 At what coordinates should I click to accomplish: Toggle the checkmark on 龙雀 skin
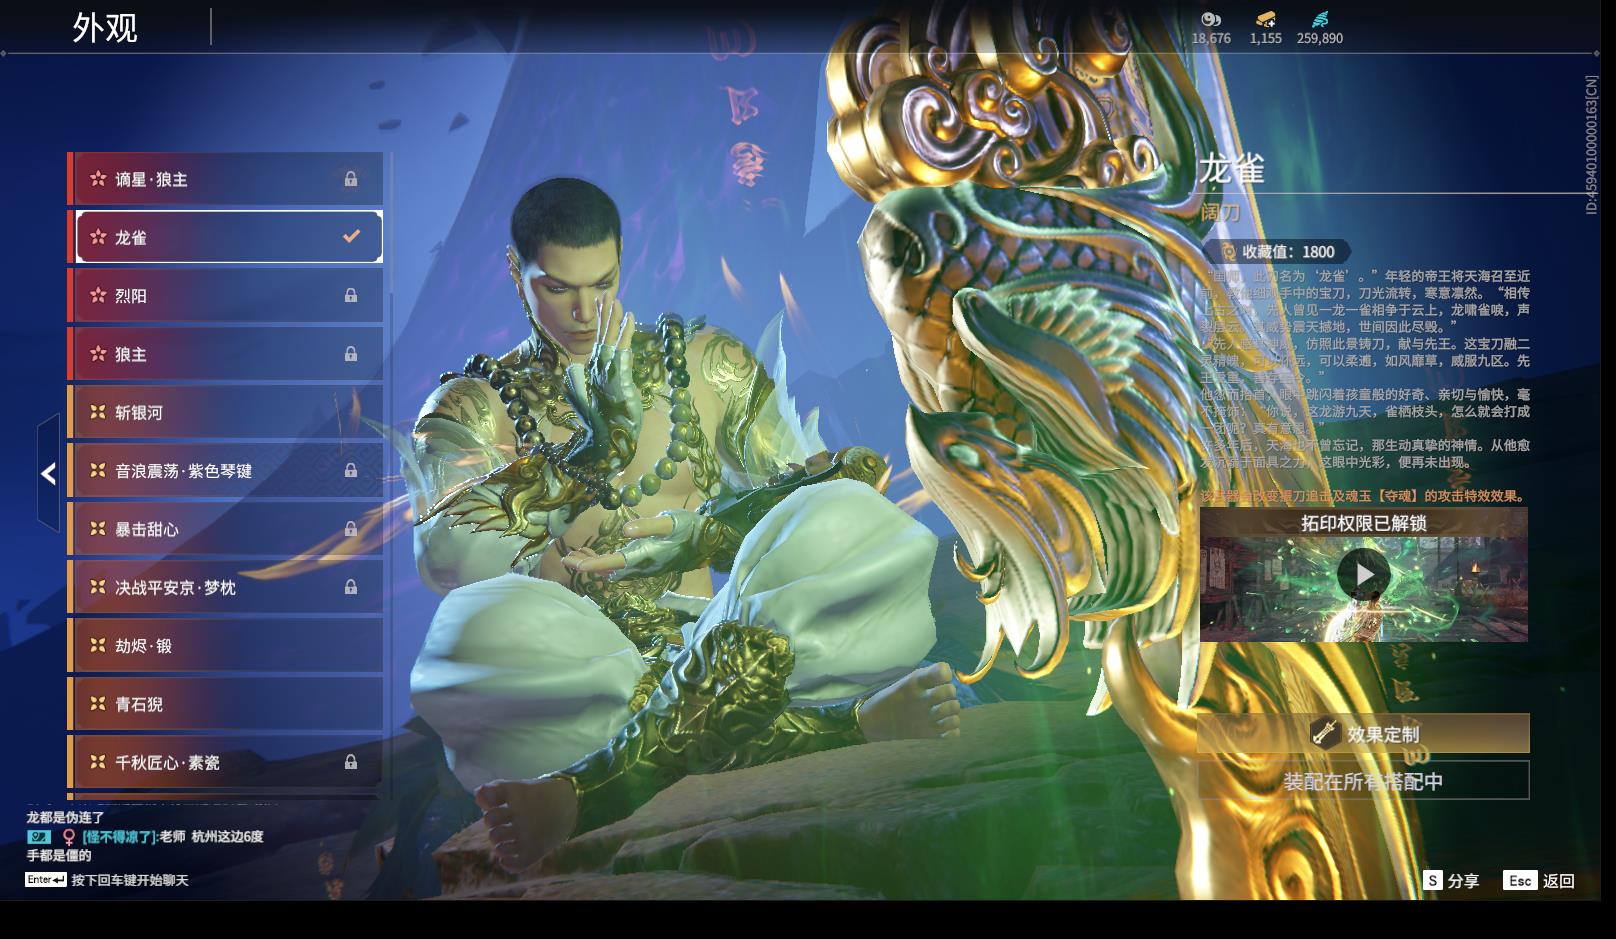(x=351, y=237)
